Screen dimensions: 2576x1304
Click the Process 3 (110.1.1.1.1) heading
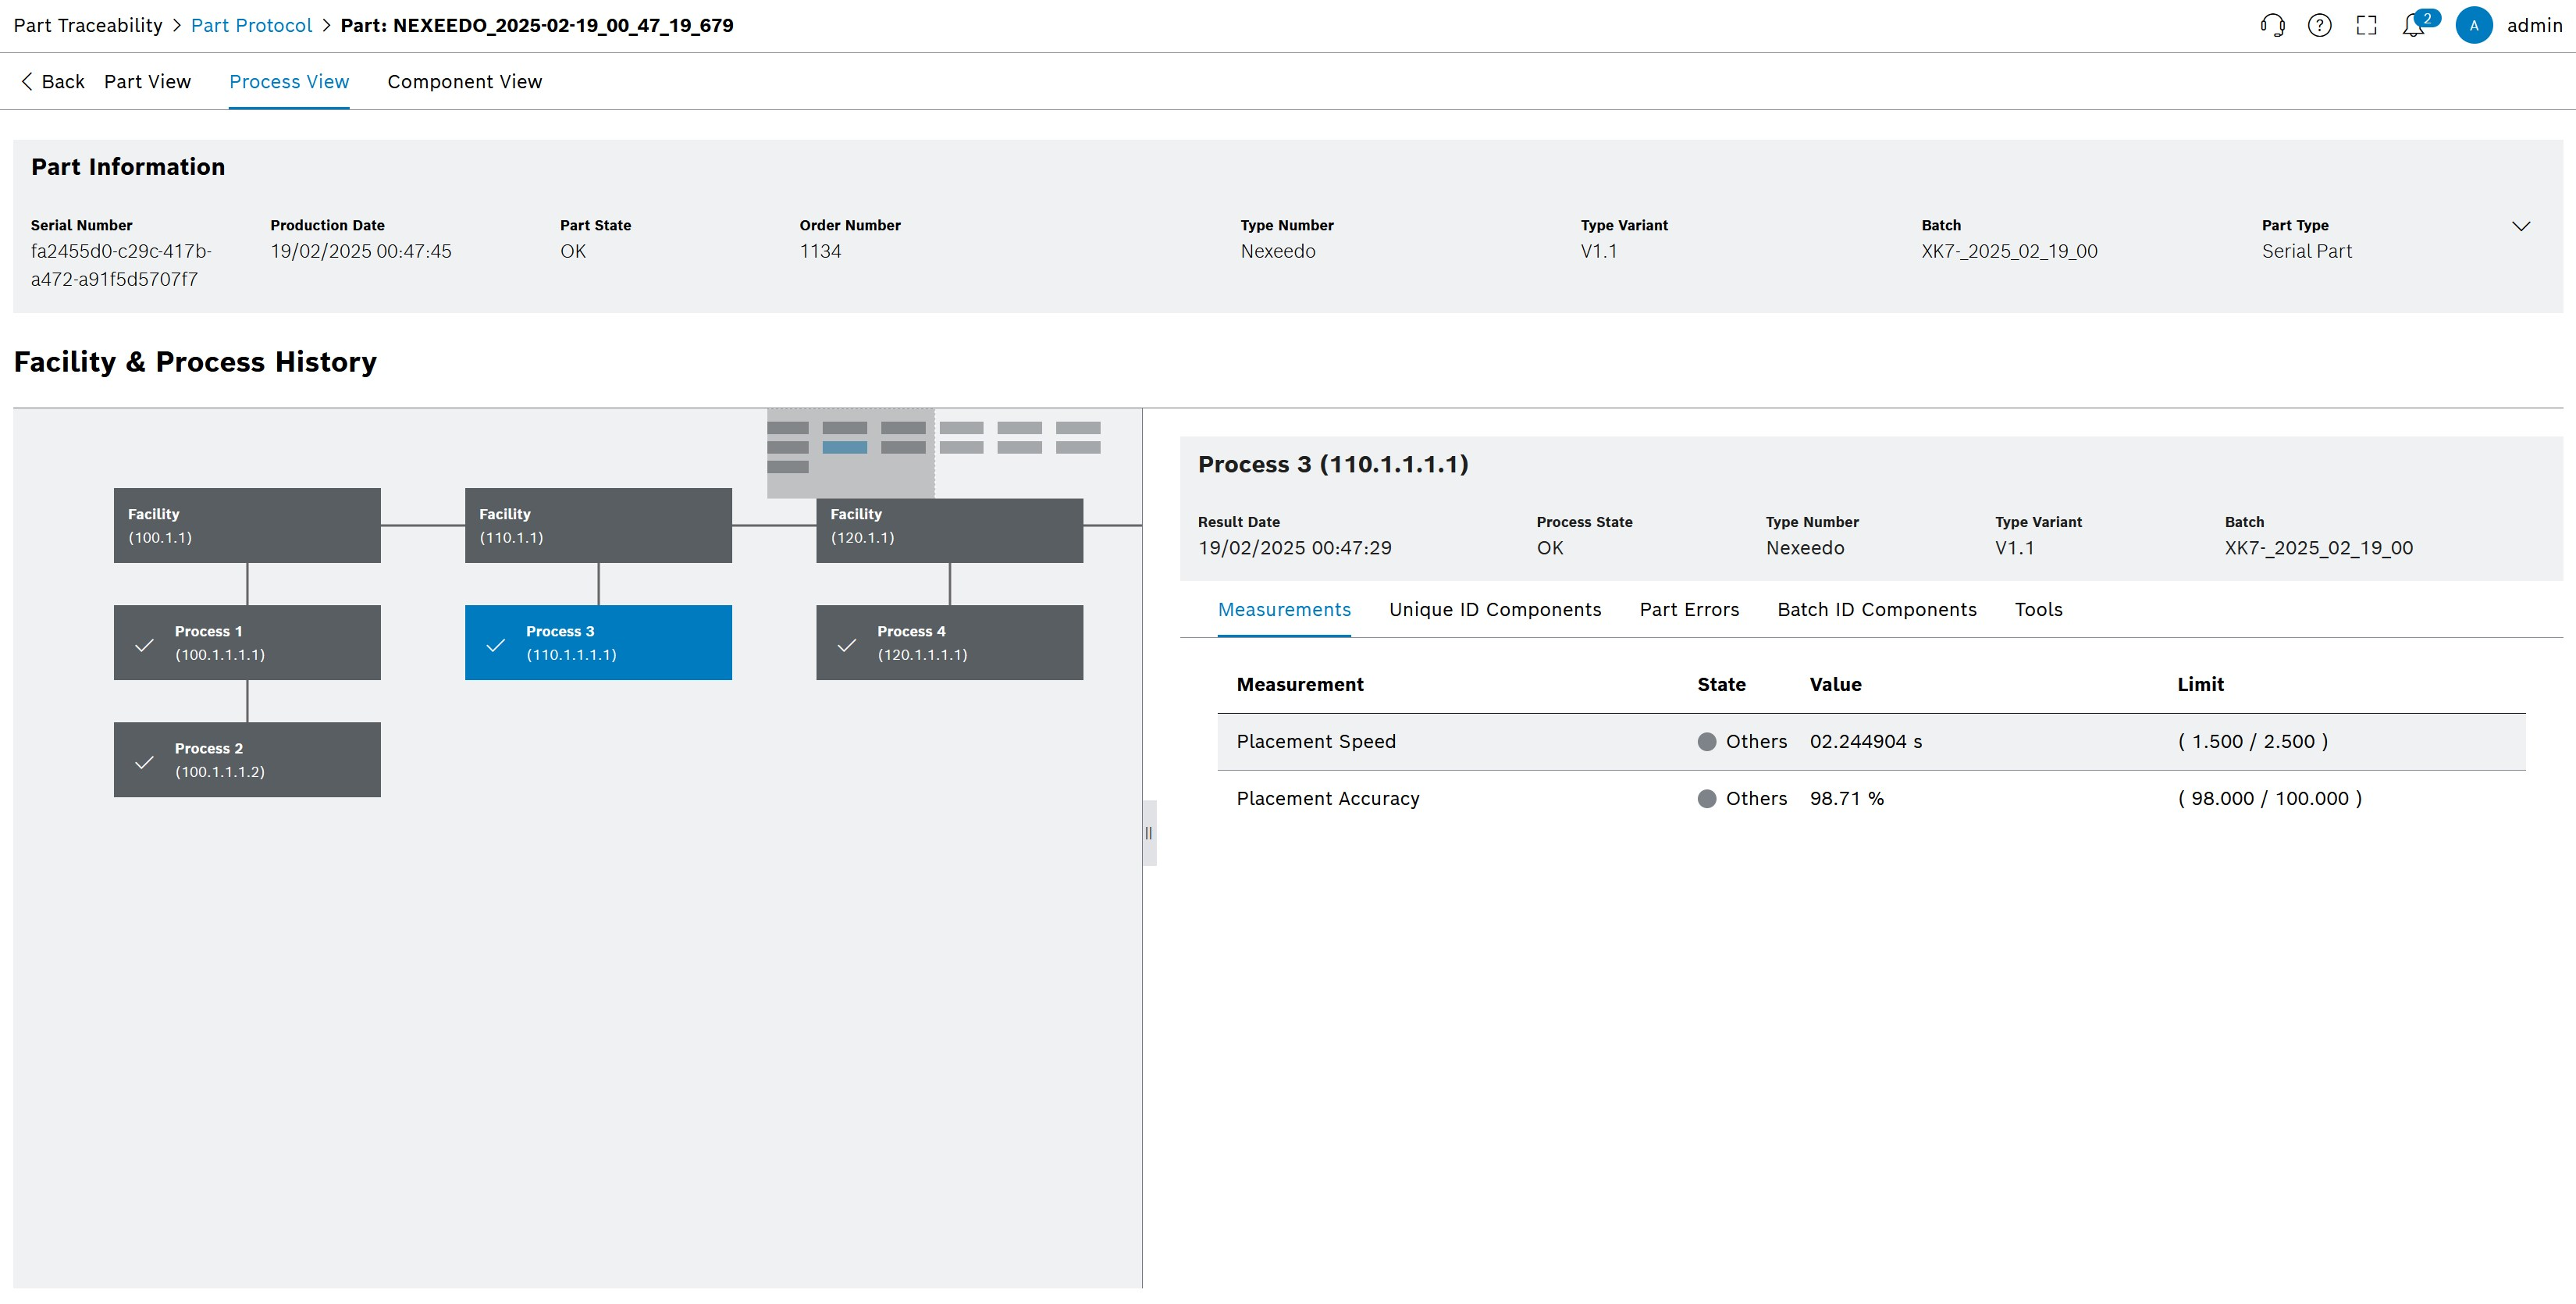coord(1333,465)
